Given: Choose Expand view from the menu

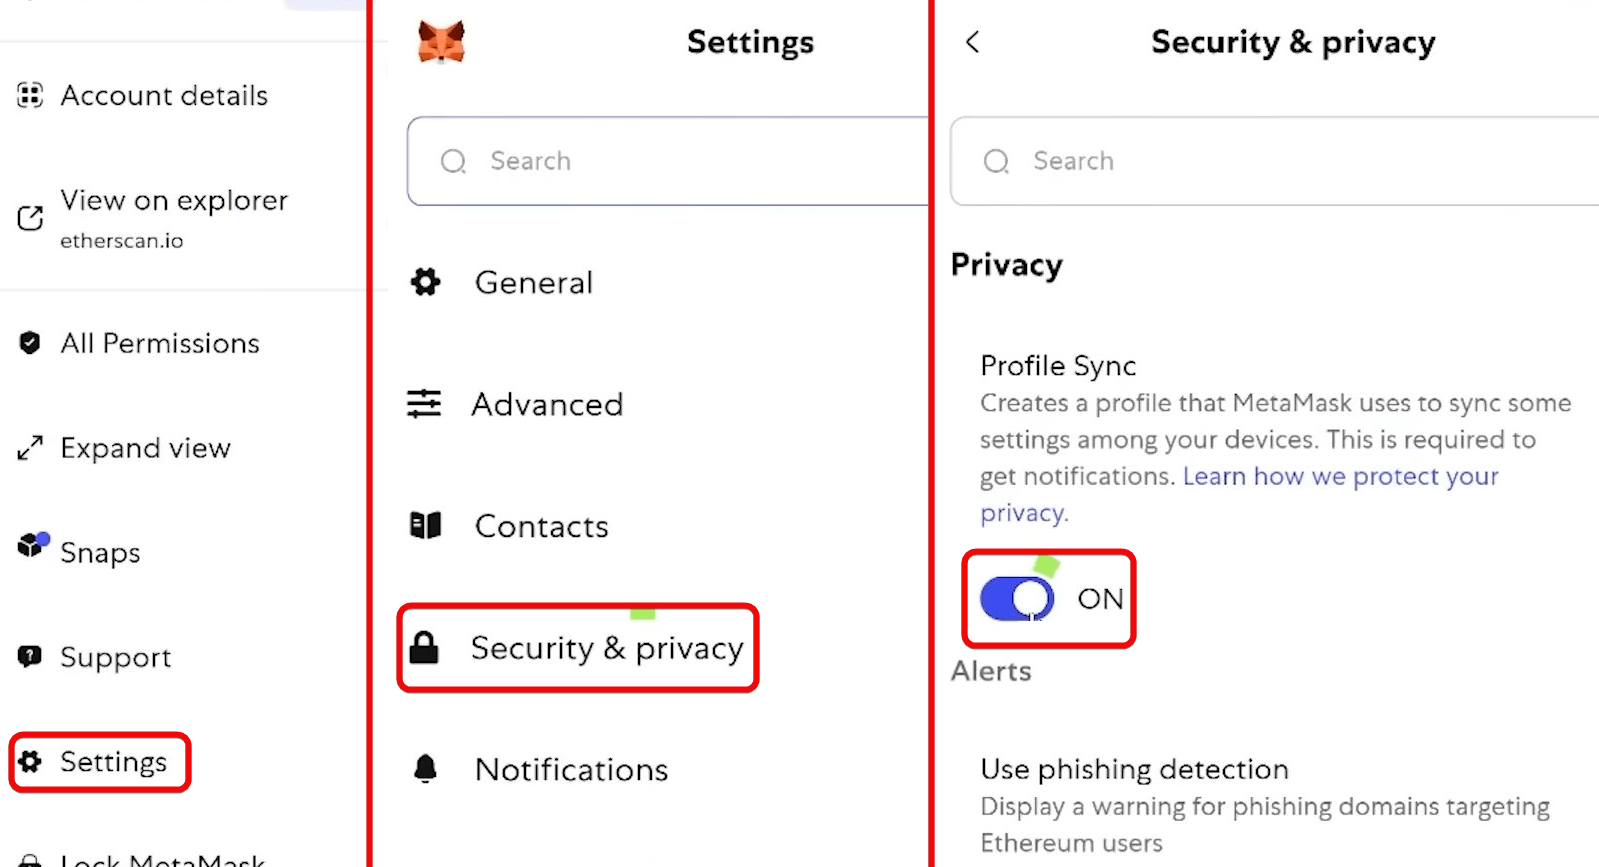Looking at the screenshot, I should pos(145,448).
